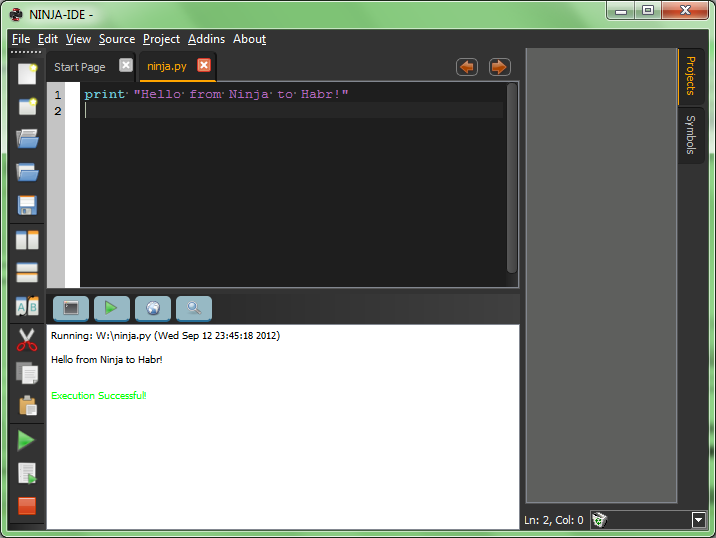Select the ninja.py editor tab
The width and height of the screenshot is (716, 538).
[167, 67]
